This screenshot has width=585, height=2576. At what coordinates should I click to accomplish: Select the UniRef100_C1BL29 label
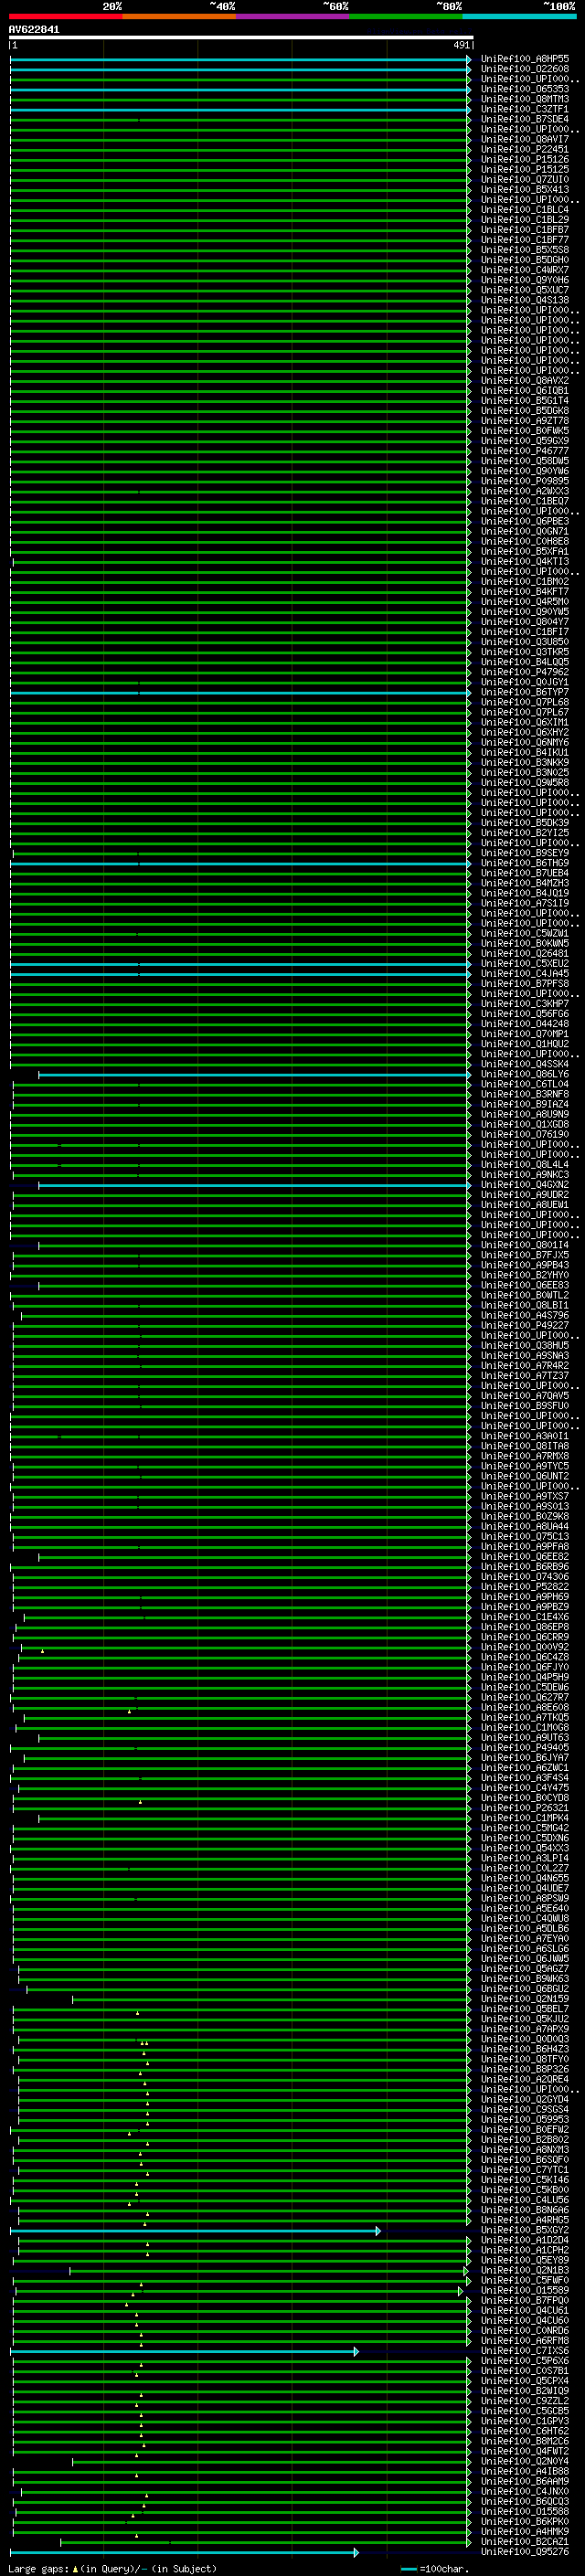(x=525, y=220)
